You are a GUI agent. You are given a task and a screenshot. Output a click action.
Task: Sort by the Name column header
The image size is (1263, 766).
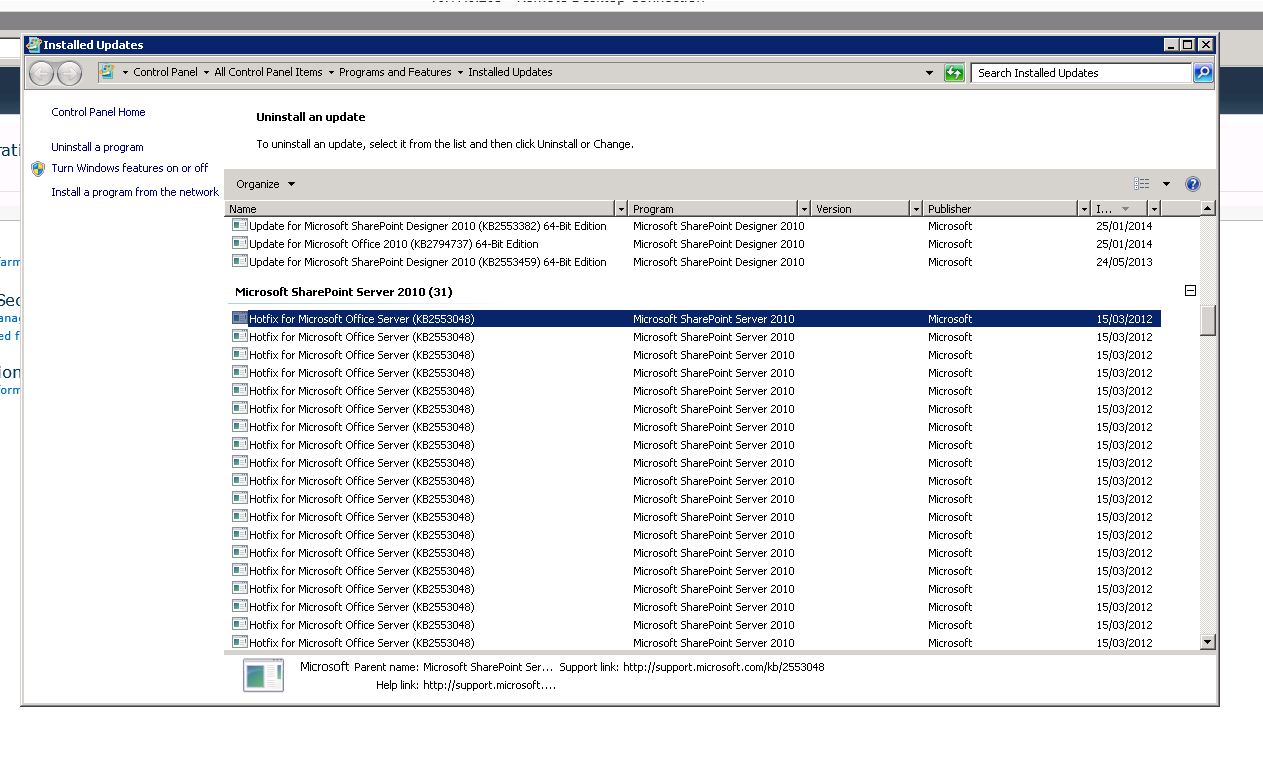[421, 209]
